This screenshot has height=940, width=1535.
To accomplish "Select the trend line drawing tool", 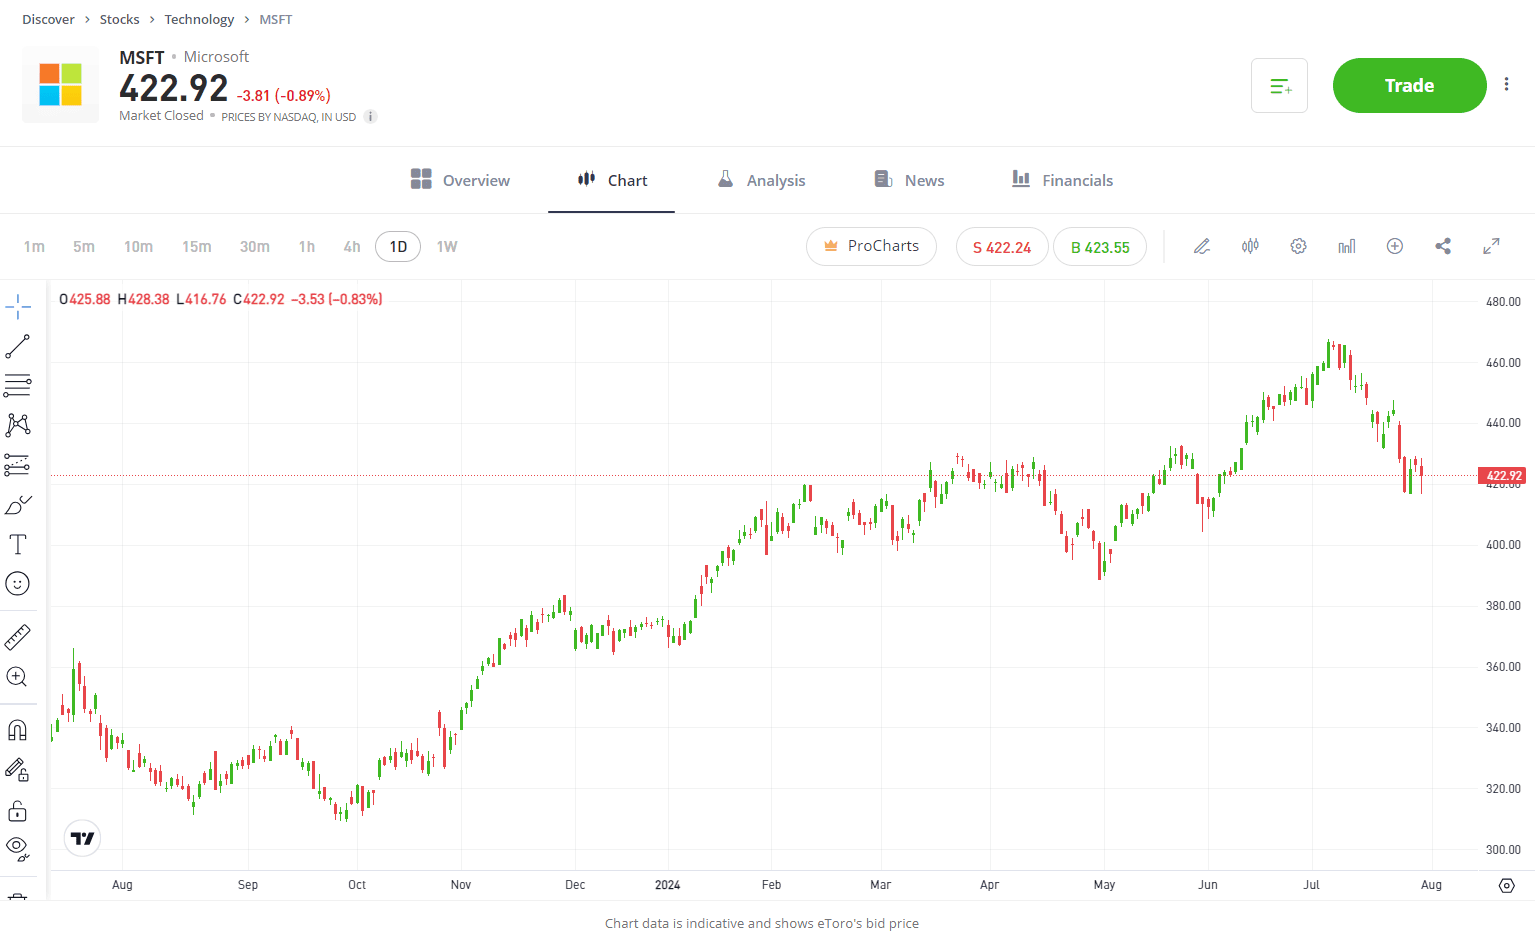I will (18, 346).
